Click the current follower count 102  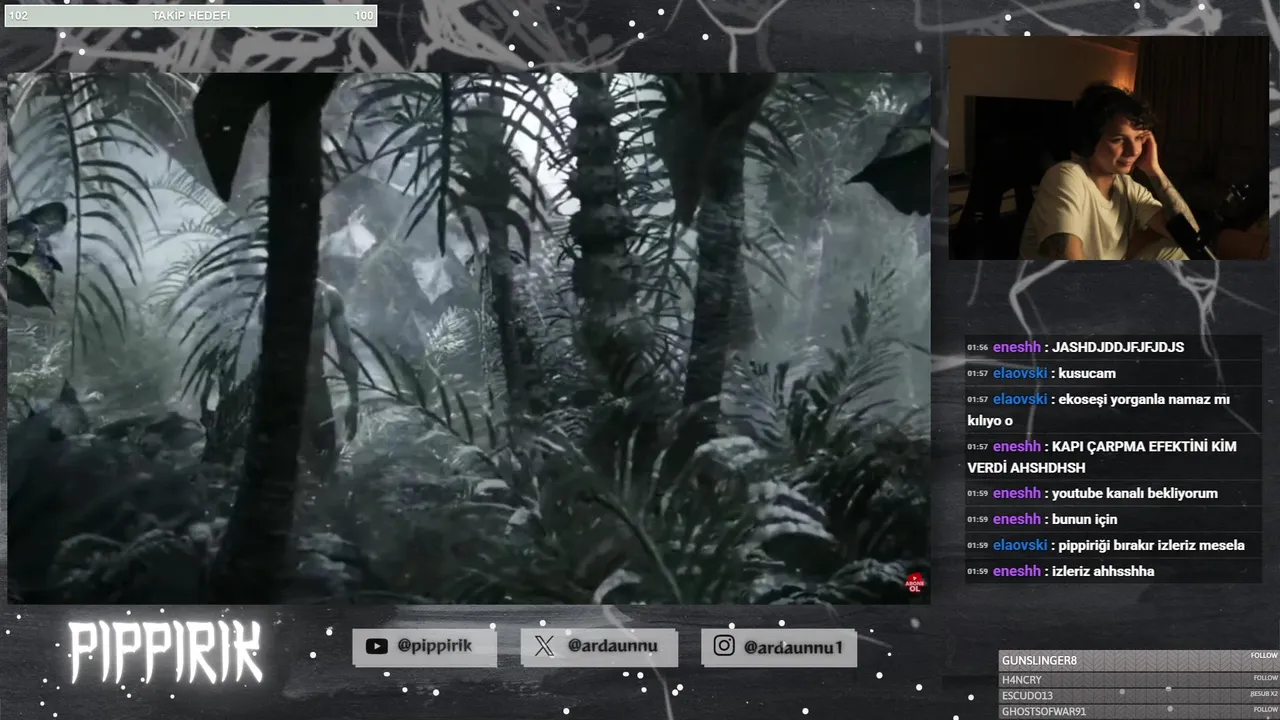[x=18, y=16]
